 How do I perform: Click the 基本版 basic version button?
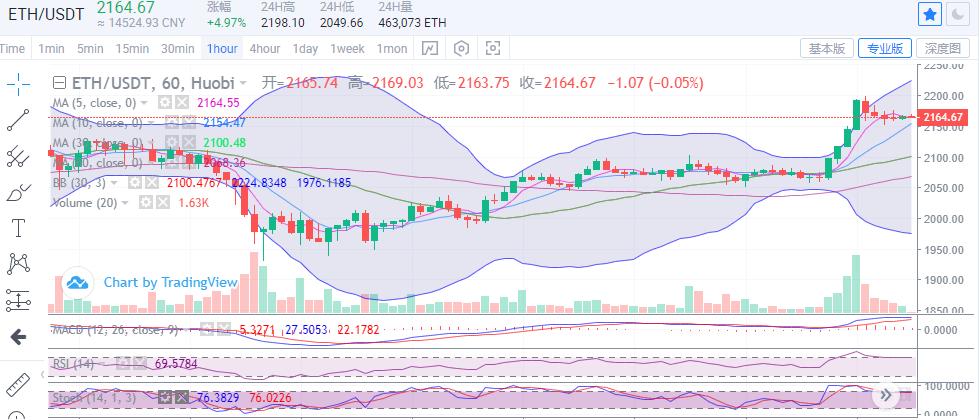(827, 48)
